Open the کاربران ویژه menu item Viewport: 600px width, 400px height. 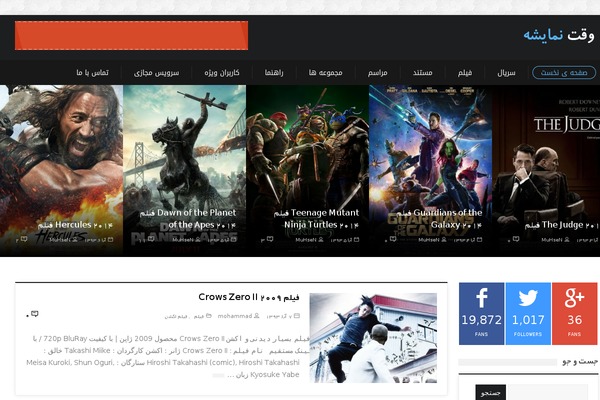point(222,72)
